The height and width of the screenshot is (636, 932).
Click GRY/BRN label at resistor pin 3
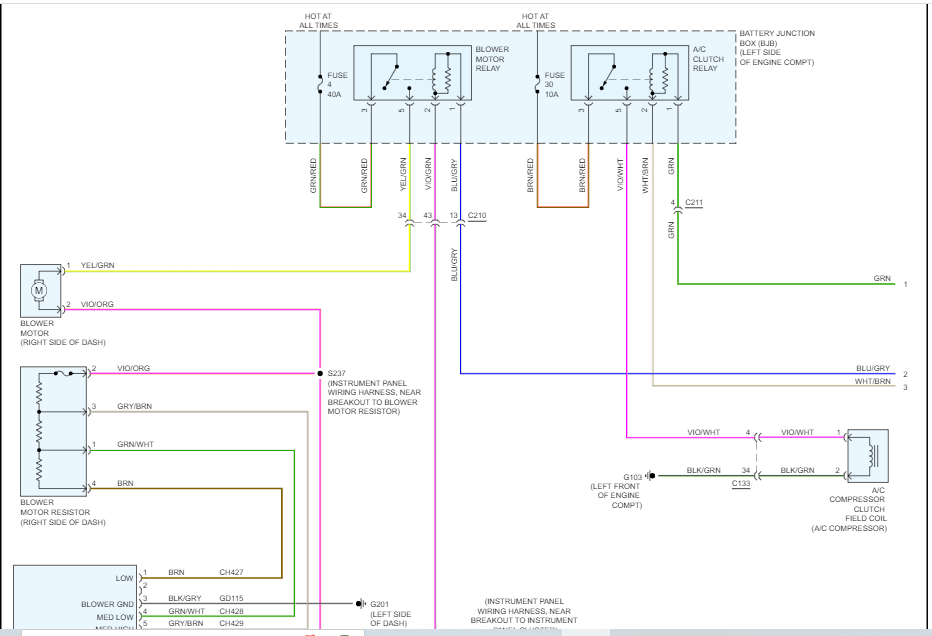134,407
